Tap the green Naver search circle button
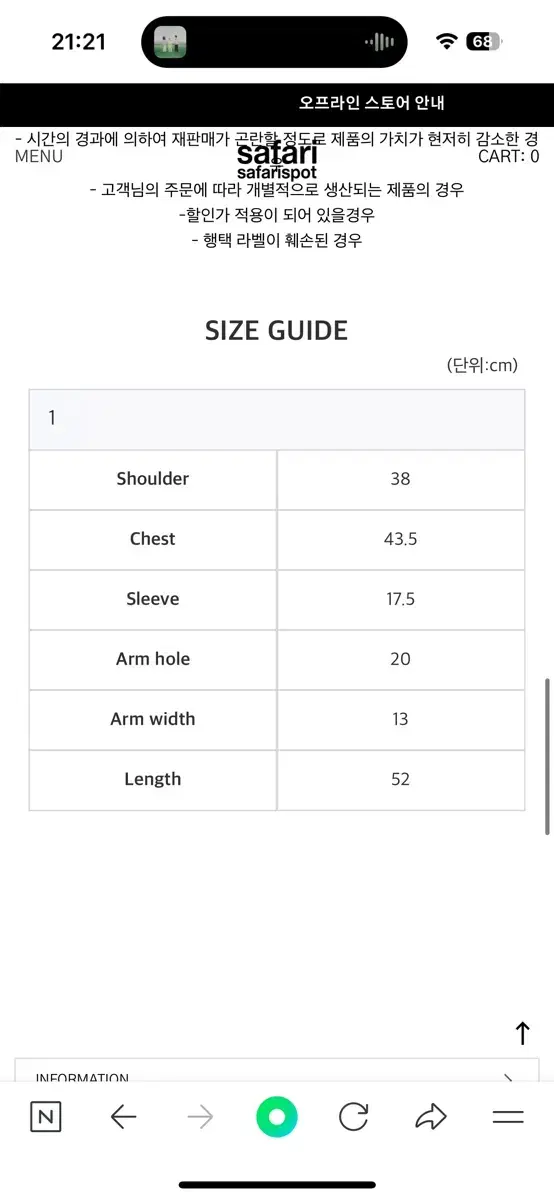Viewport: 554px width, 1200px height. pos(277,1117)
